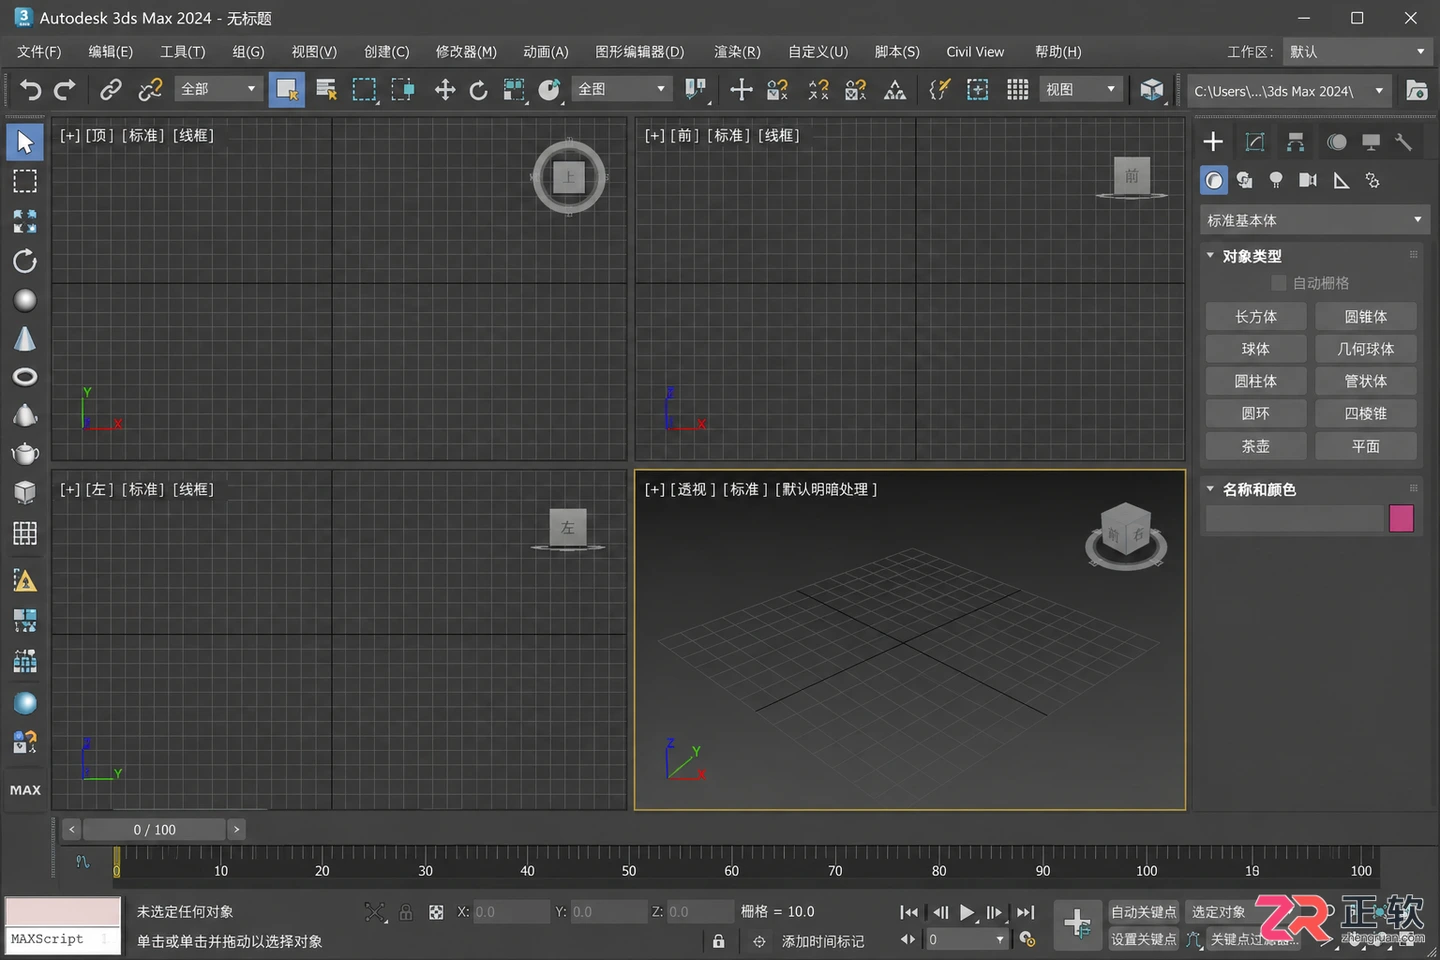Open the Hierarchy panel tab
1440x960 pixels.
click(x=1295, y=142)
